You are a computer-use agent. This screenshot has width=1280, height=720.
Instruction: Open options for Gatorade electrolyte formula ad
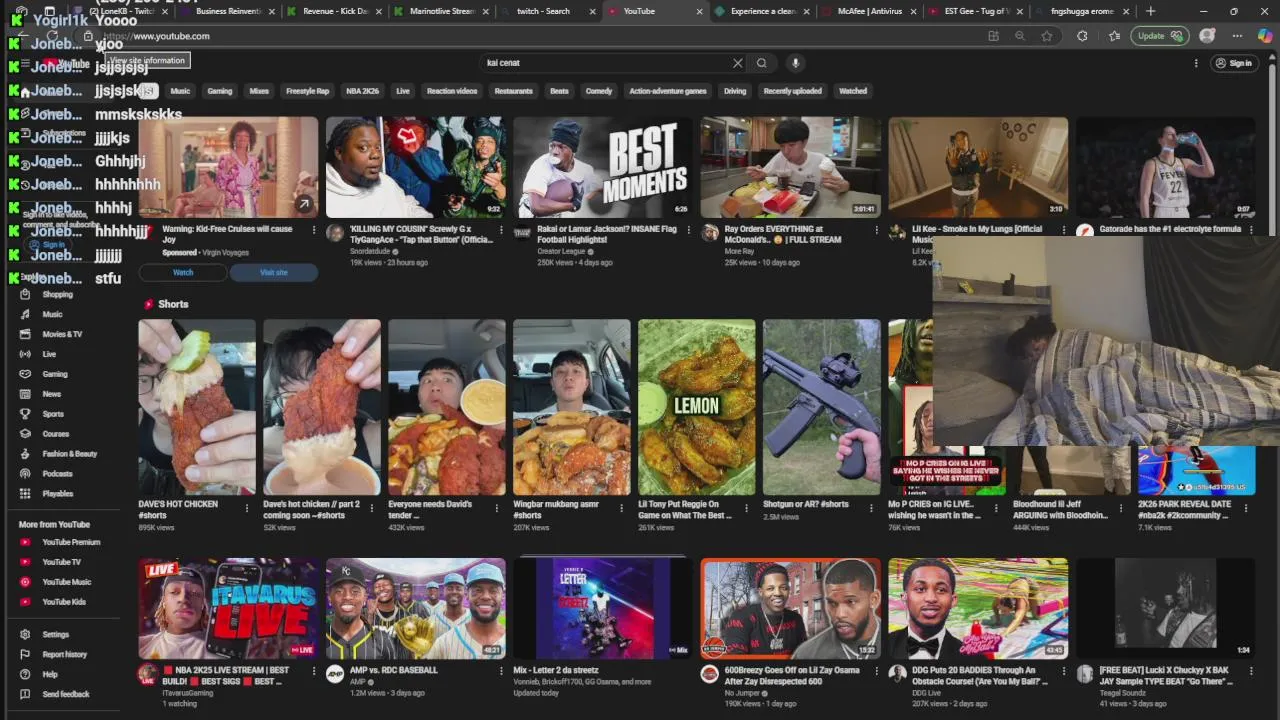pyautogui.click(x=1250, y=229)
